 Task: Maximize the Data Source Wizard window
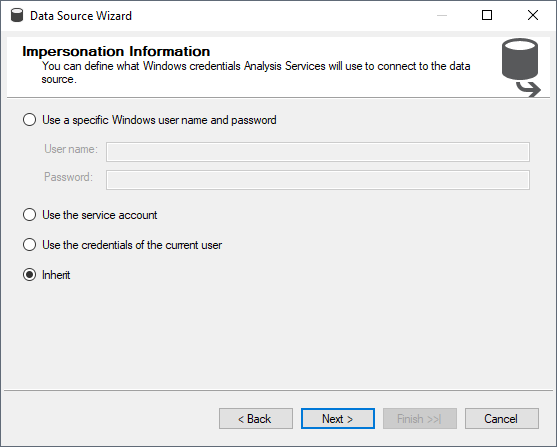point(487,15)
